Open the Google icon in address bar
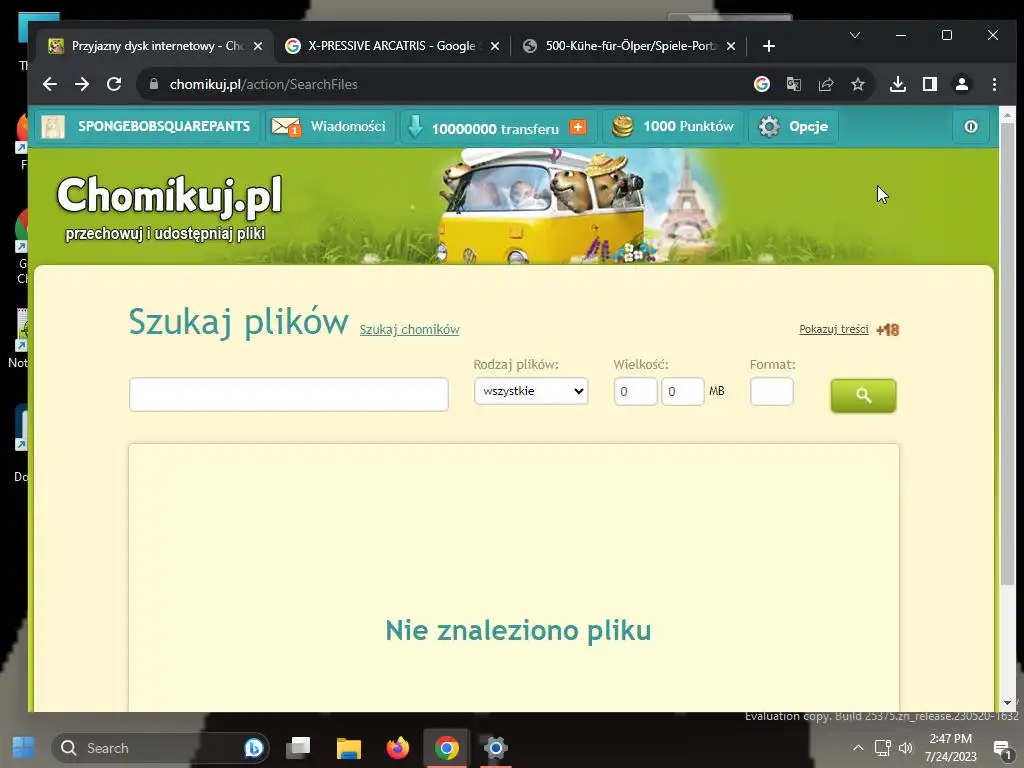 coord(761,84)
